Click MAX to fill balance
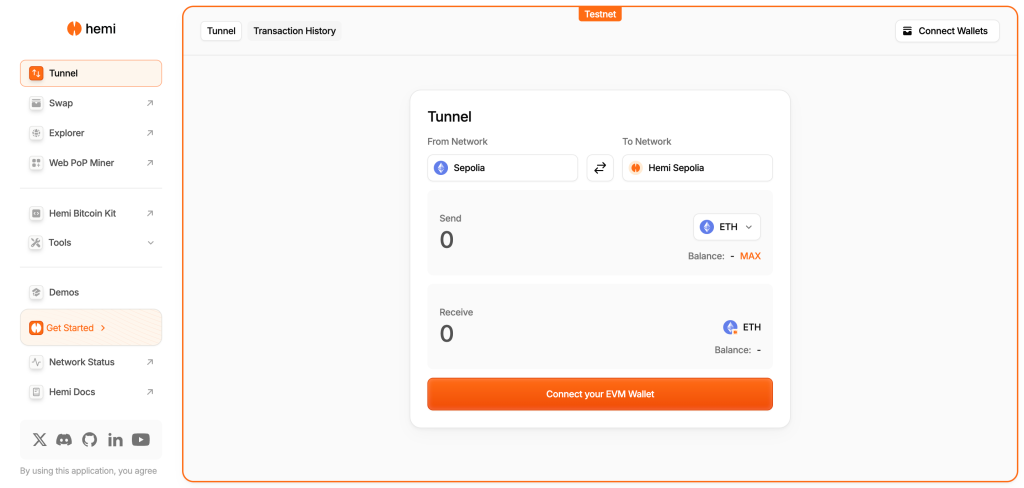Image resolution: width=1024 pixels, height=488 pixels. point(750,256)
